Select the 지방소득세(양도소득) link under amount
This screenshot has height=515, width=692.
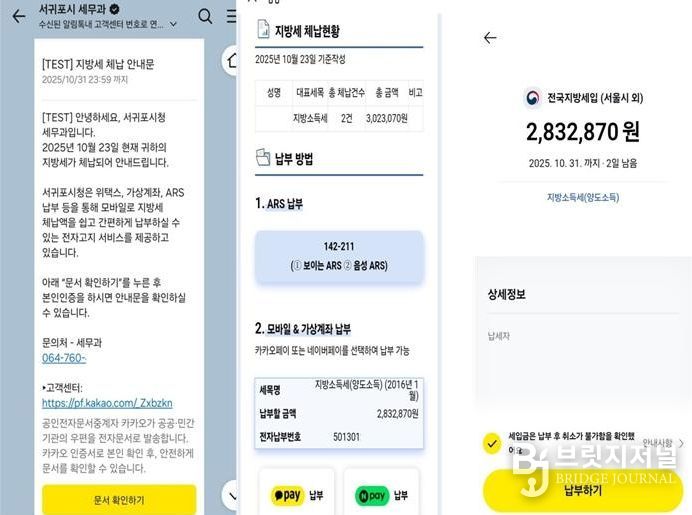[583, 197]
